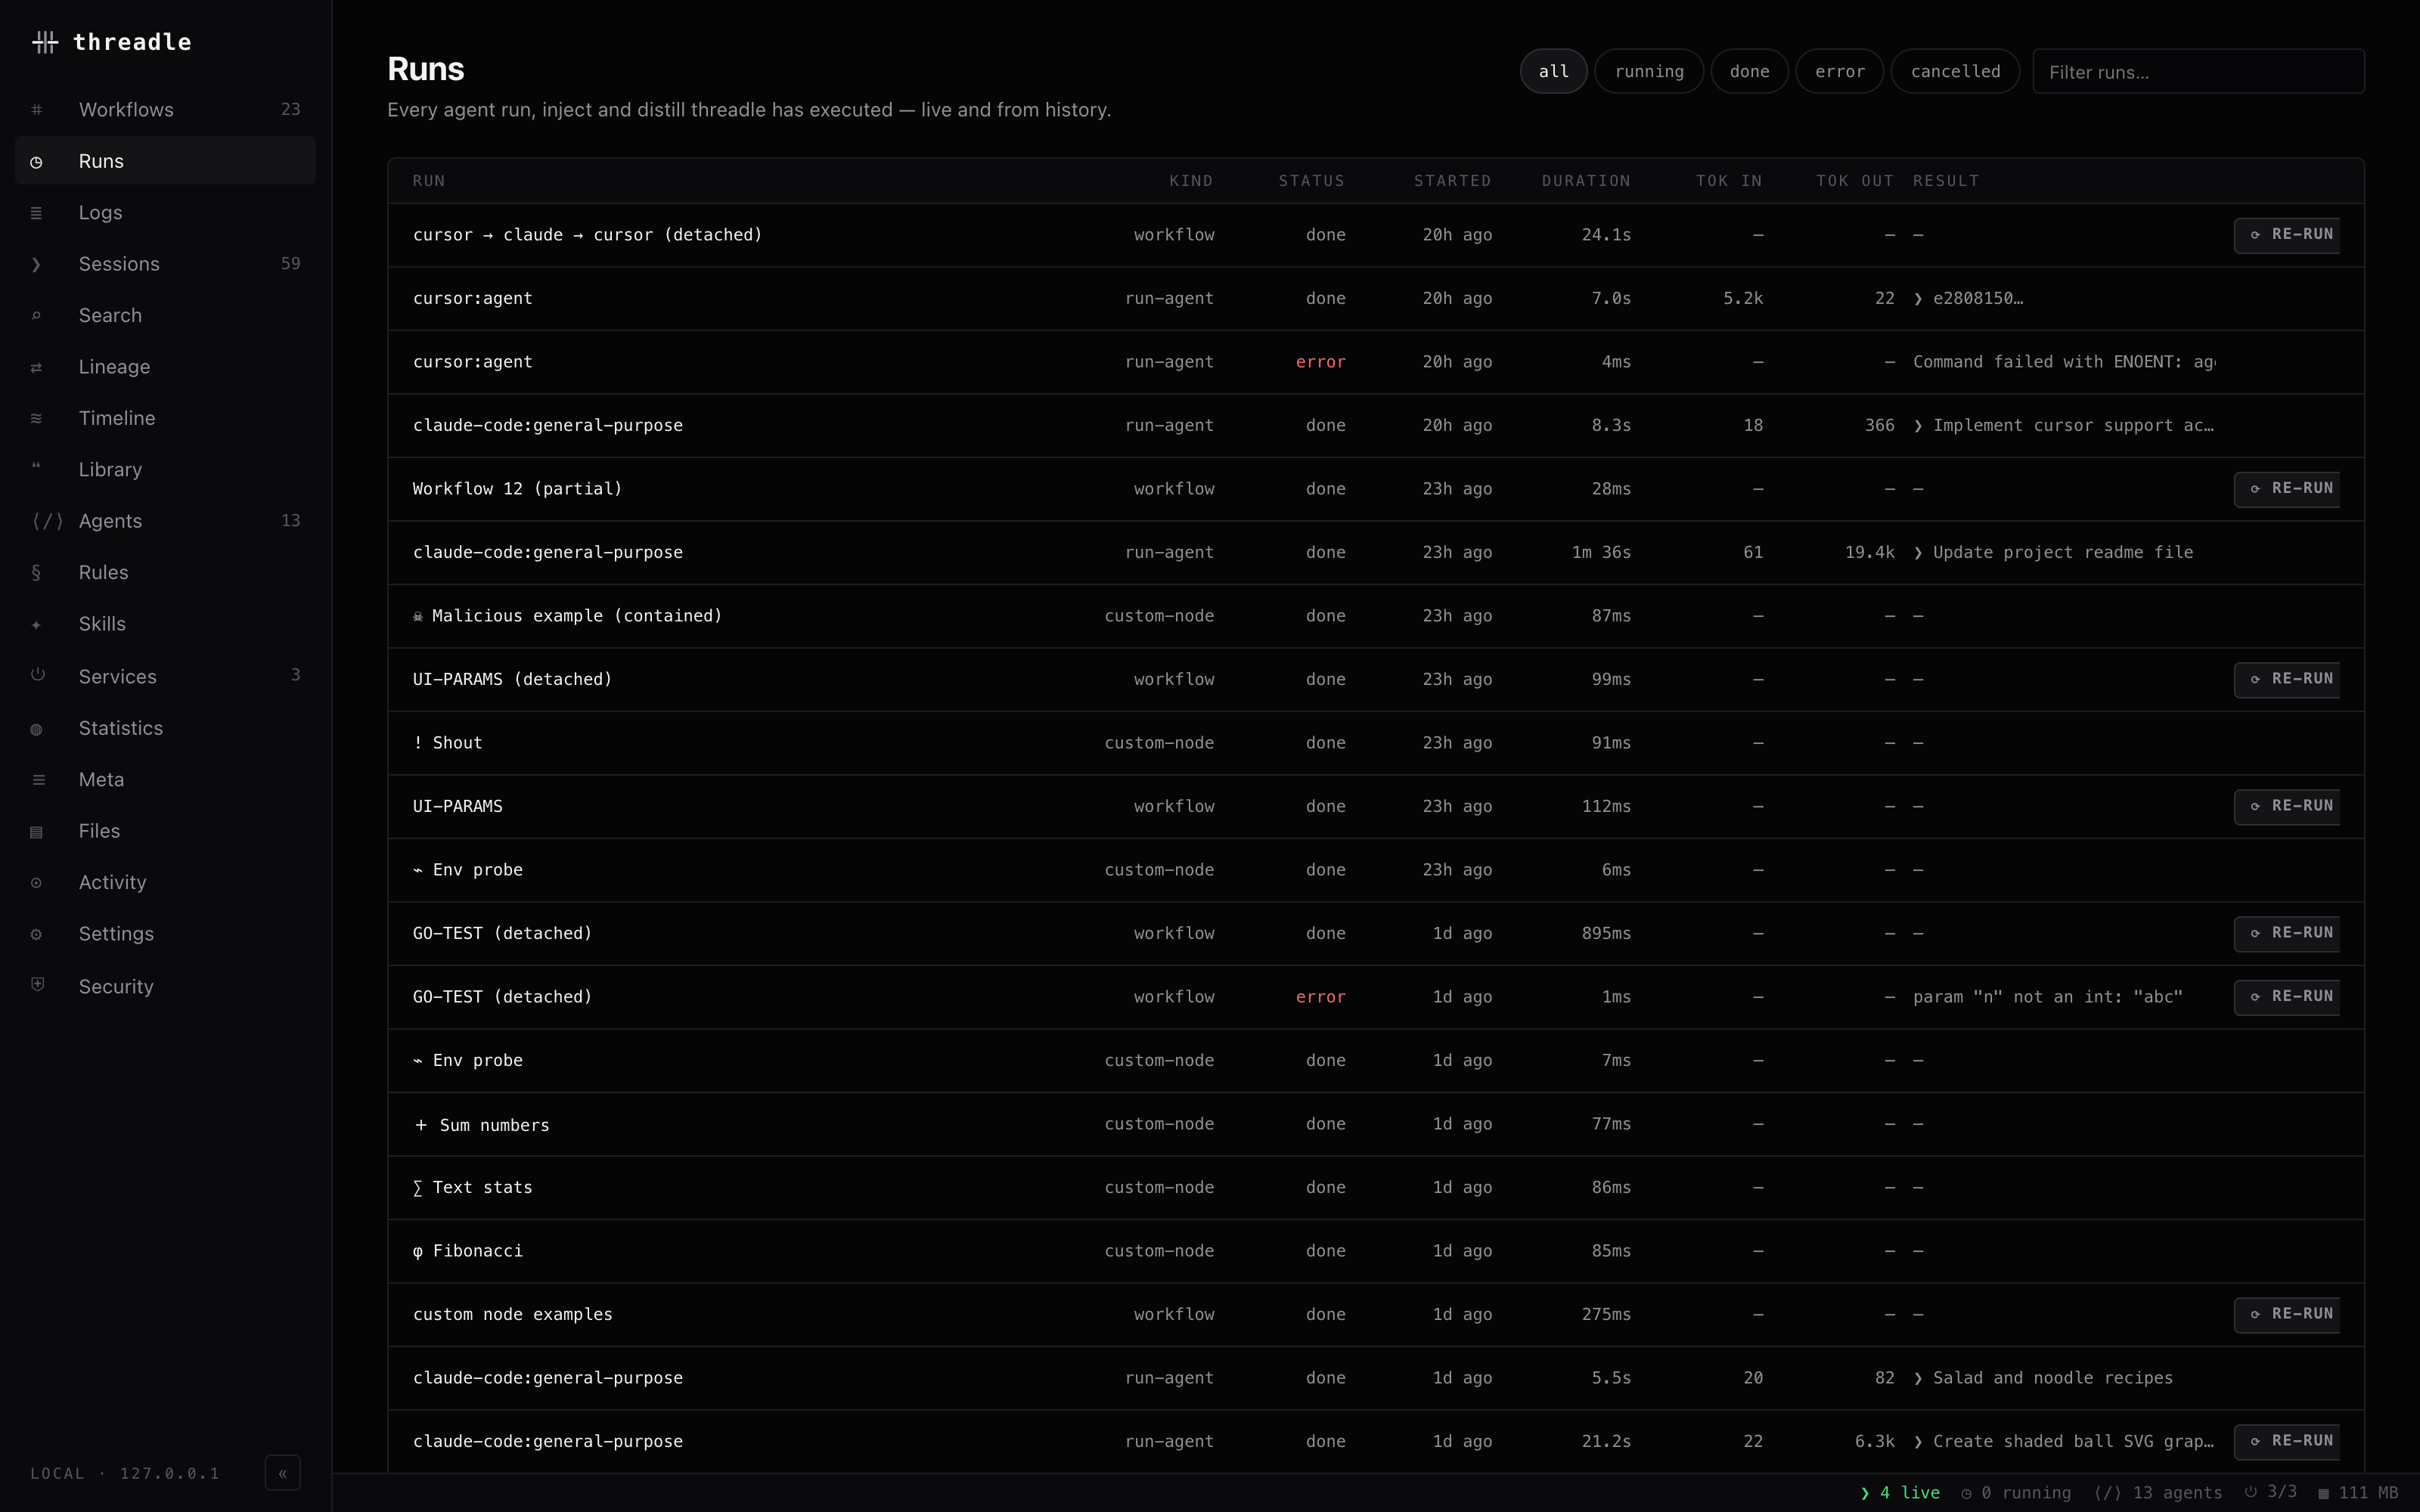Viewport: 2420px width, 1512px height.
Task: Re-run the 'UI-PARAMS (detached)' workflow
Action: (x=2288, y=680)
